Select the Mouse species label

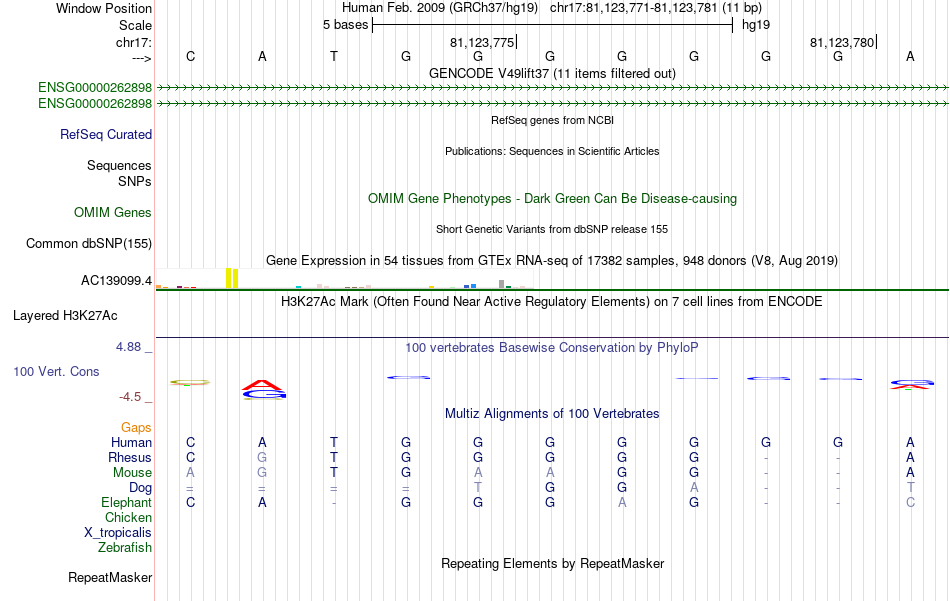point(133,473)
